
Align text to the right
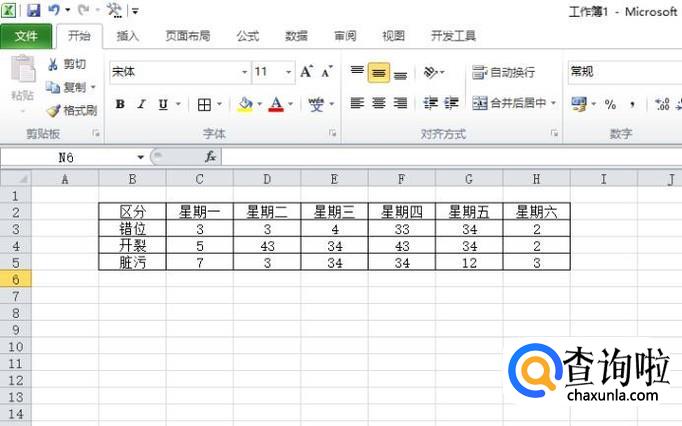click(x=400, y=103)
